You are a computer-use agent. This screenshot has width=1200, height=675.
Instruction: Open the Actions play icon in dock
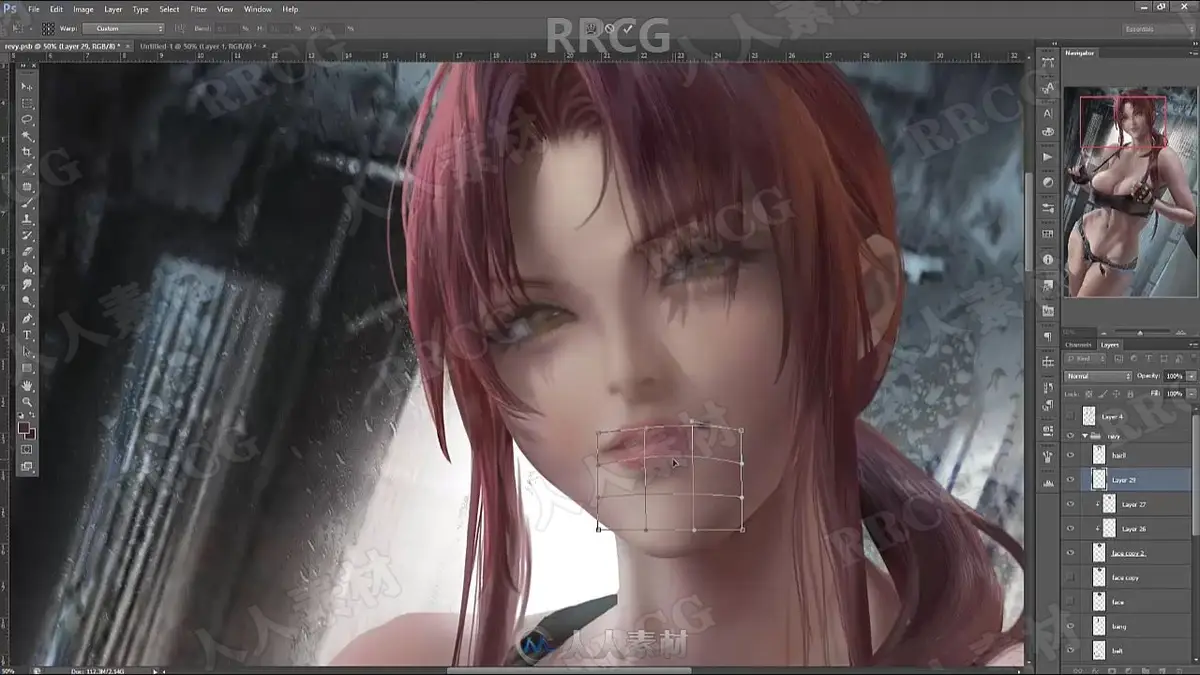1048,157
